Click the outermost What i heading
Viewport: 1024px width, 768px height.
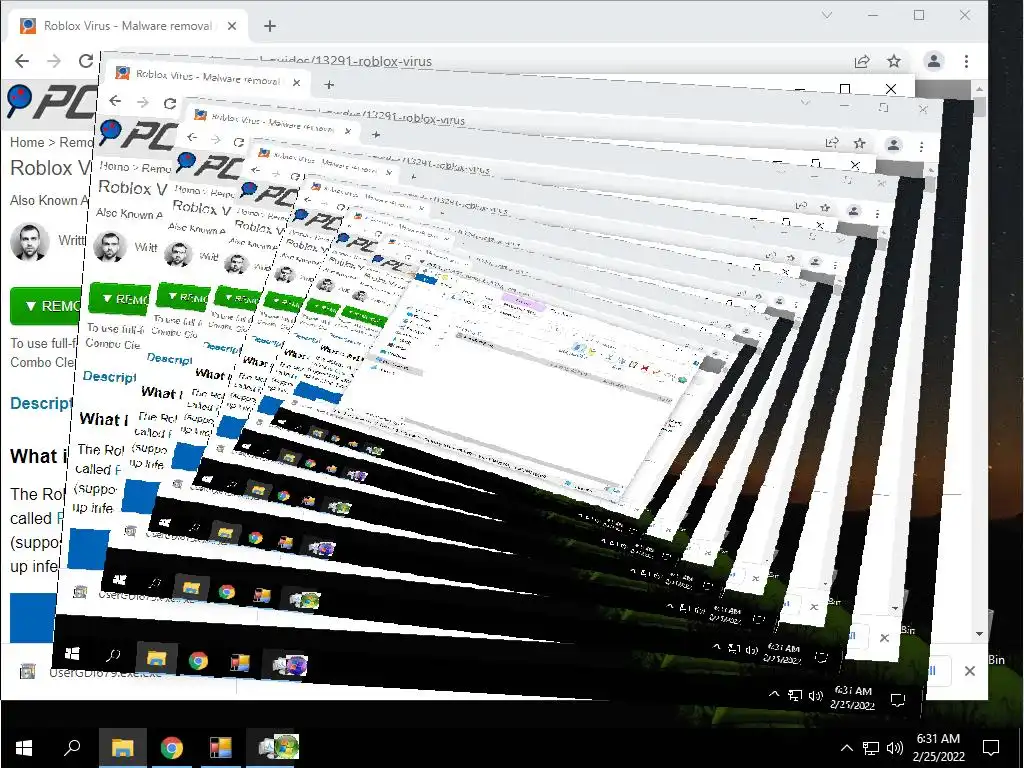coord(39,456)
